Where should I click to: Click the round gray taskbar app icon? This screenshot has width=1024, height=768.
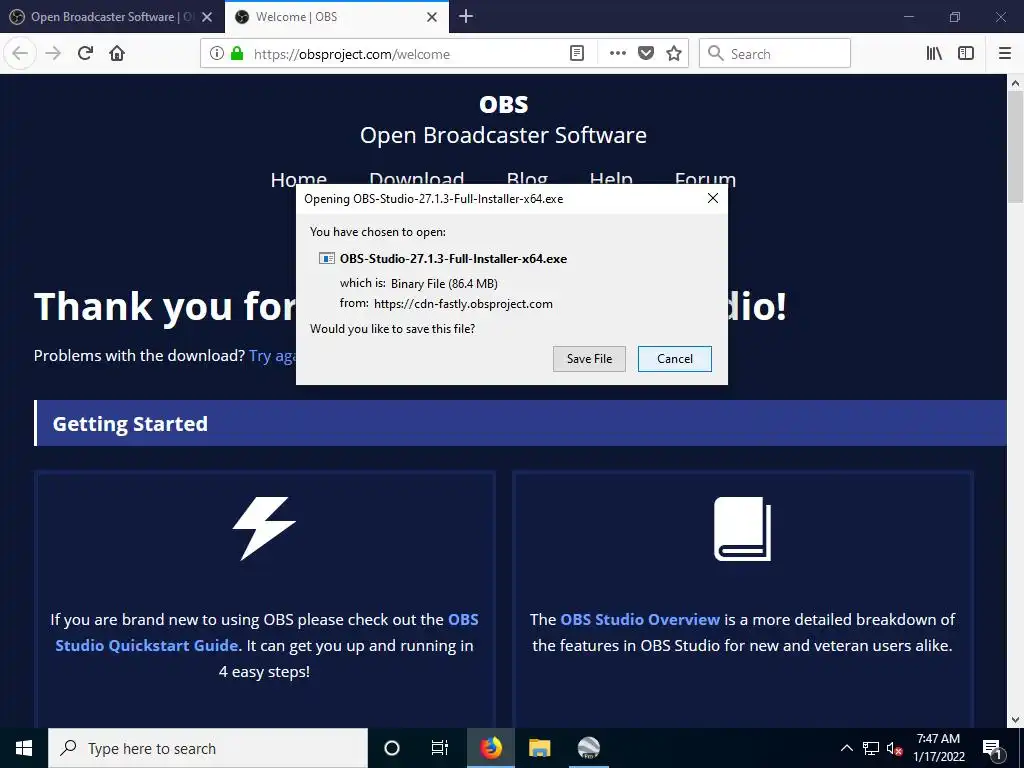pyautogui.click(x=589, y=748)
